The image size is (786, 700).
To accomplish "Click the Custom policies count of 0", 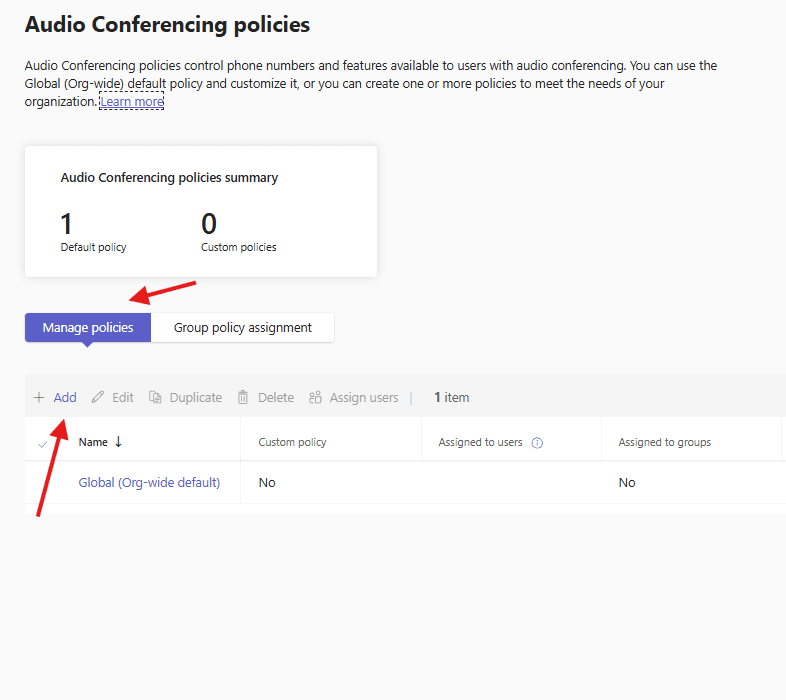I will tap(209, 223).
